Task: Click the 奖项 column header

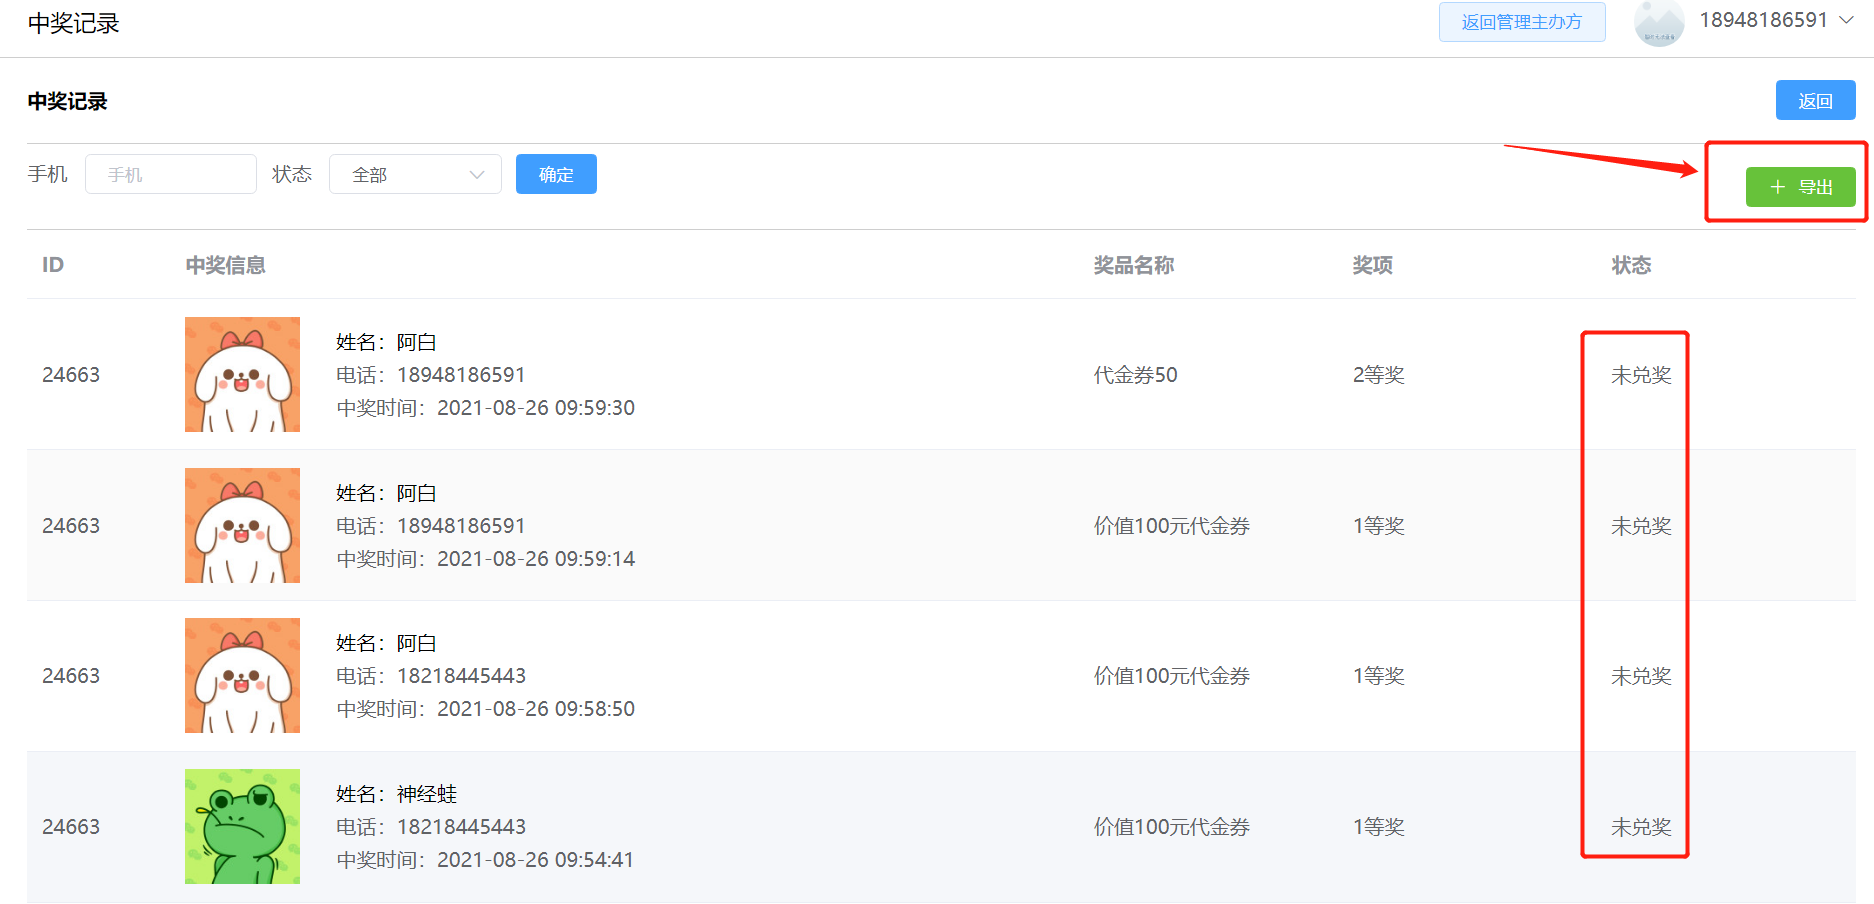Action: [x=1372, y=265]
